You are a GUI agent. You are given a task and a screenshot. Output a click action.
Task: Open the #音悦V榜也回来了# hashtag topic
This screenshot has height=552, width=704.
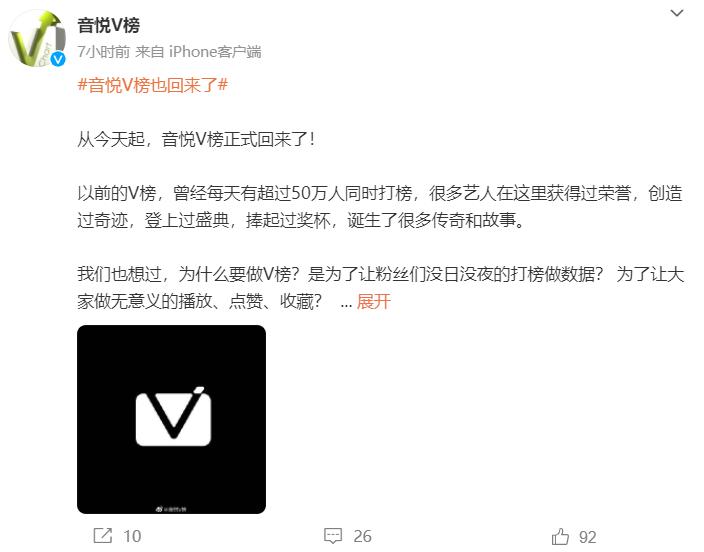pos(153,84)
